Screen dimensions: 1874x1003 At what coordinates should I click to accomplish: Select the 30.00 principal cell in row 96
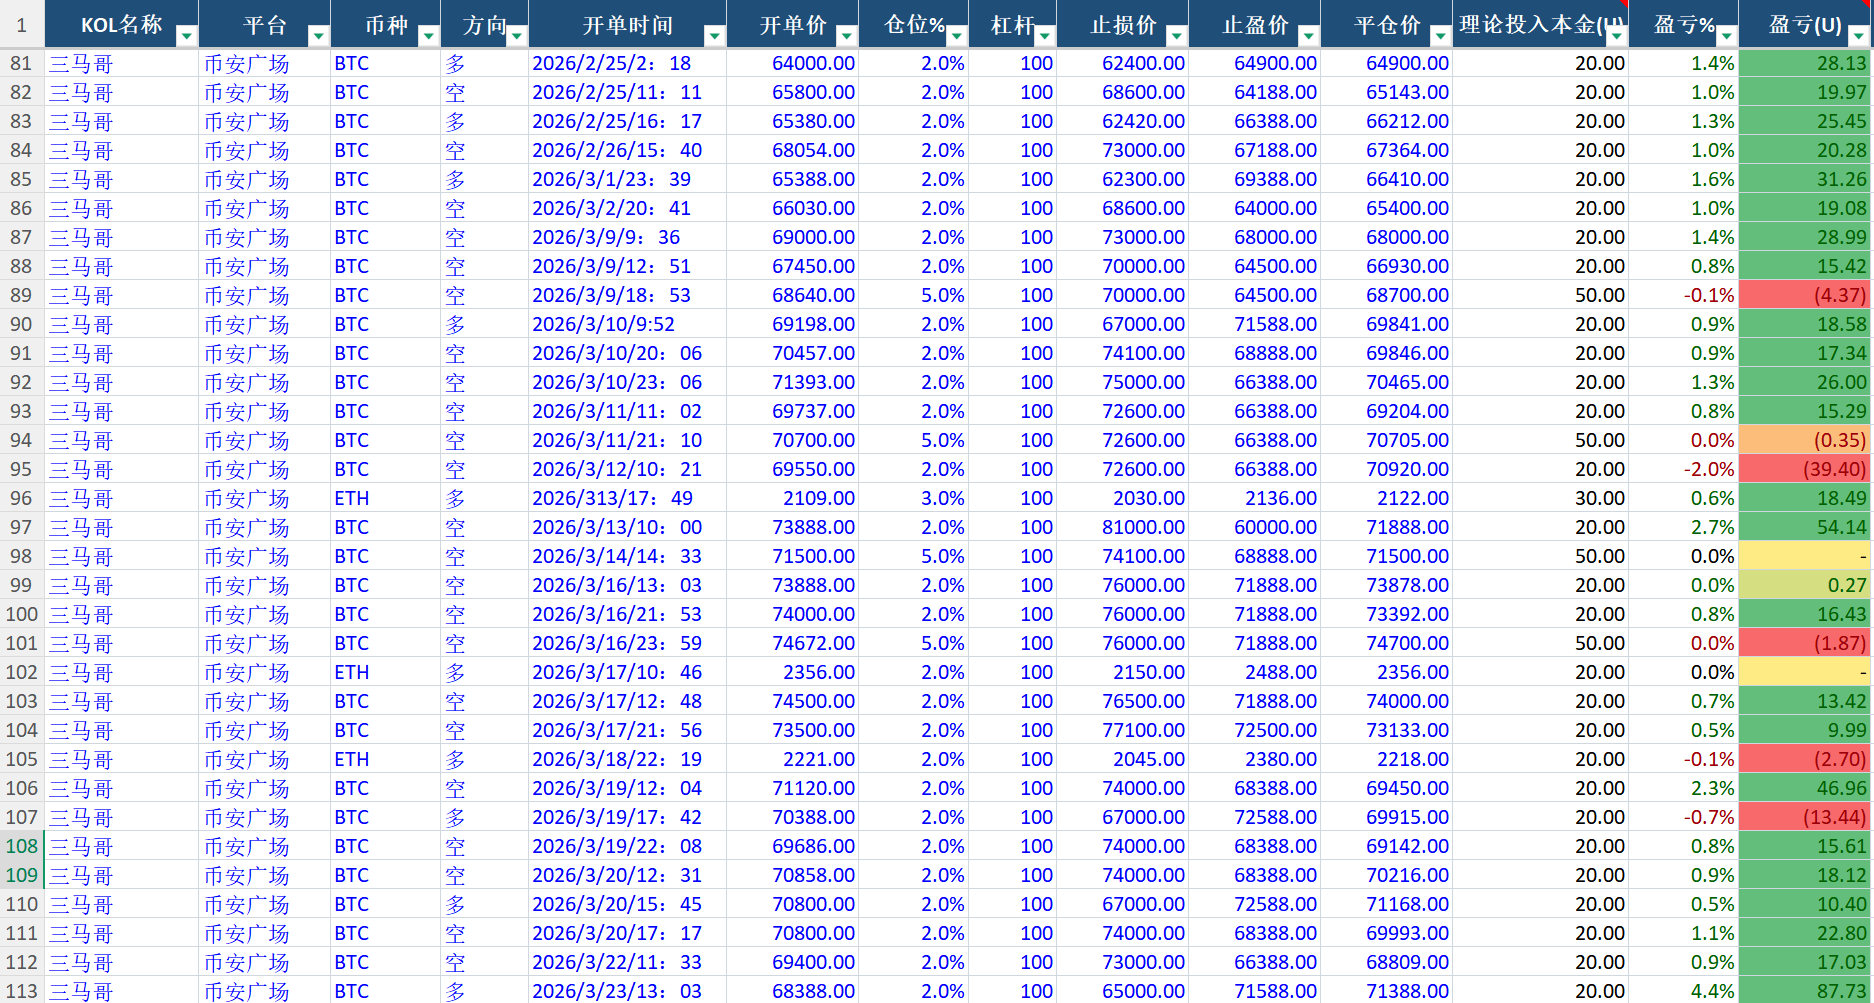1540,498
